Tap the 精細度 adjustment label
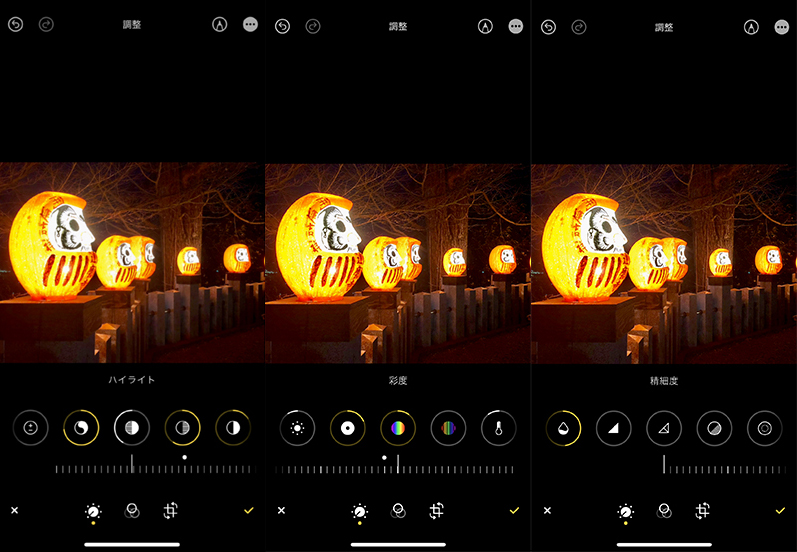The height and width of the screenshot is (552, 797). pos(664,381)
